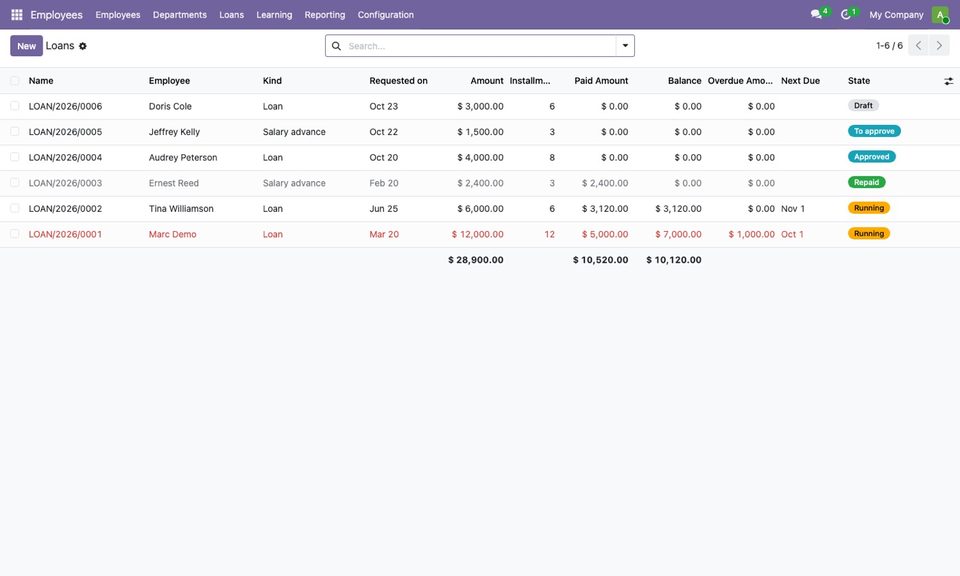Select the checkbox for LOAN/2026/0001
This screenshot has width=960, height=576.
(x=15, y=234)
